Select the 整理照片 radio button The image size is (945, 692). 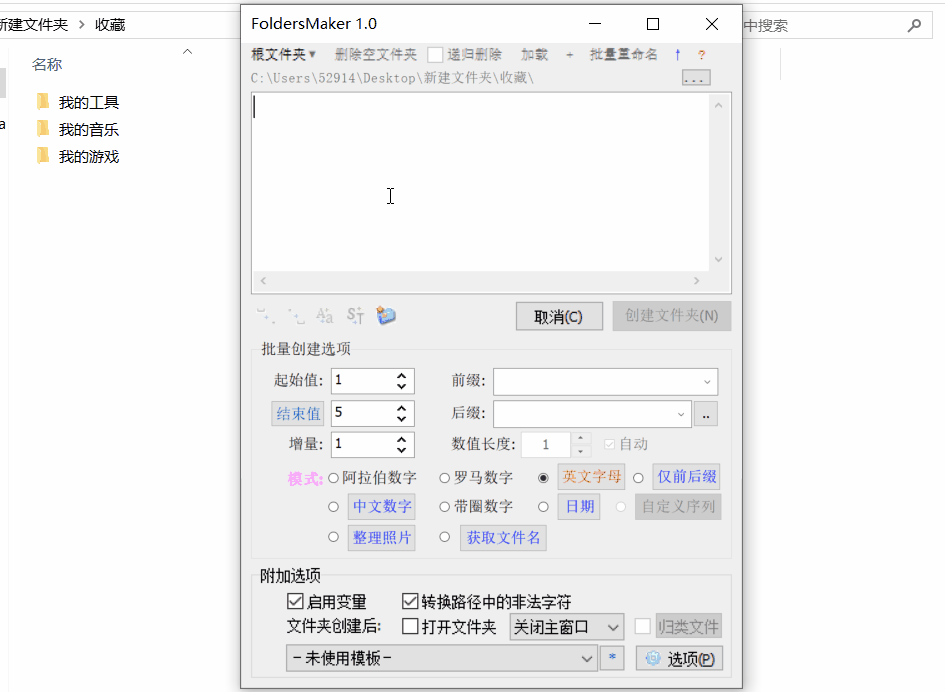pos(333,536)
